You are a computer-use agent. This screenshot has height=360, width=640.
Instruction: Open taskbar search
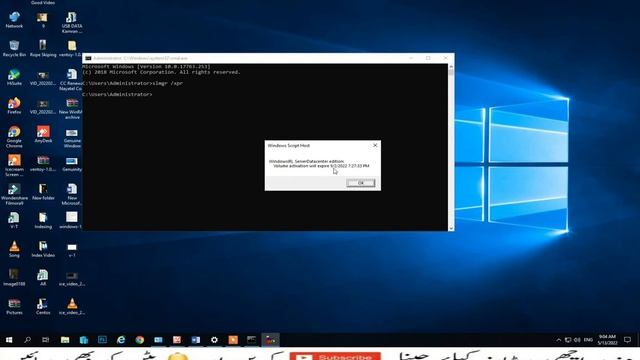pyautogui.click(x=27, y=340)
